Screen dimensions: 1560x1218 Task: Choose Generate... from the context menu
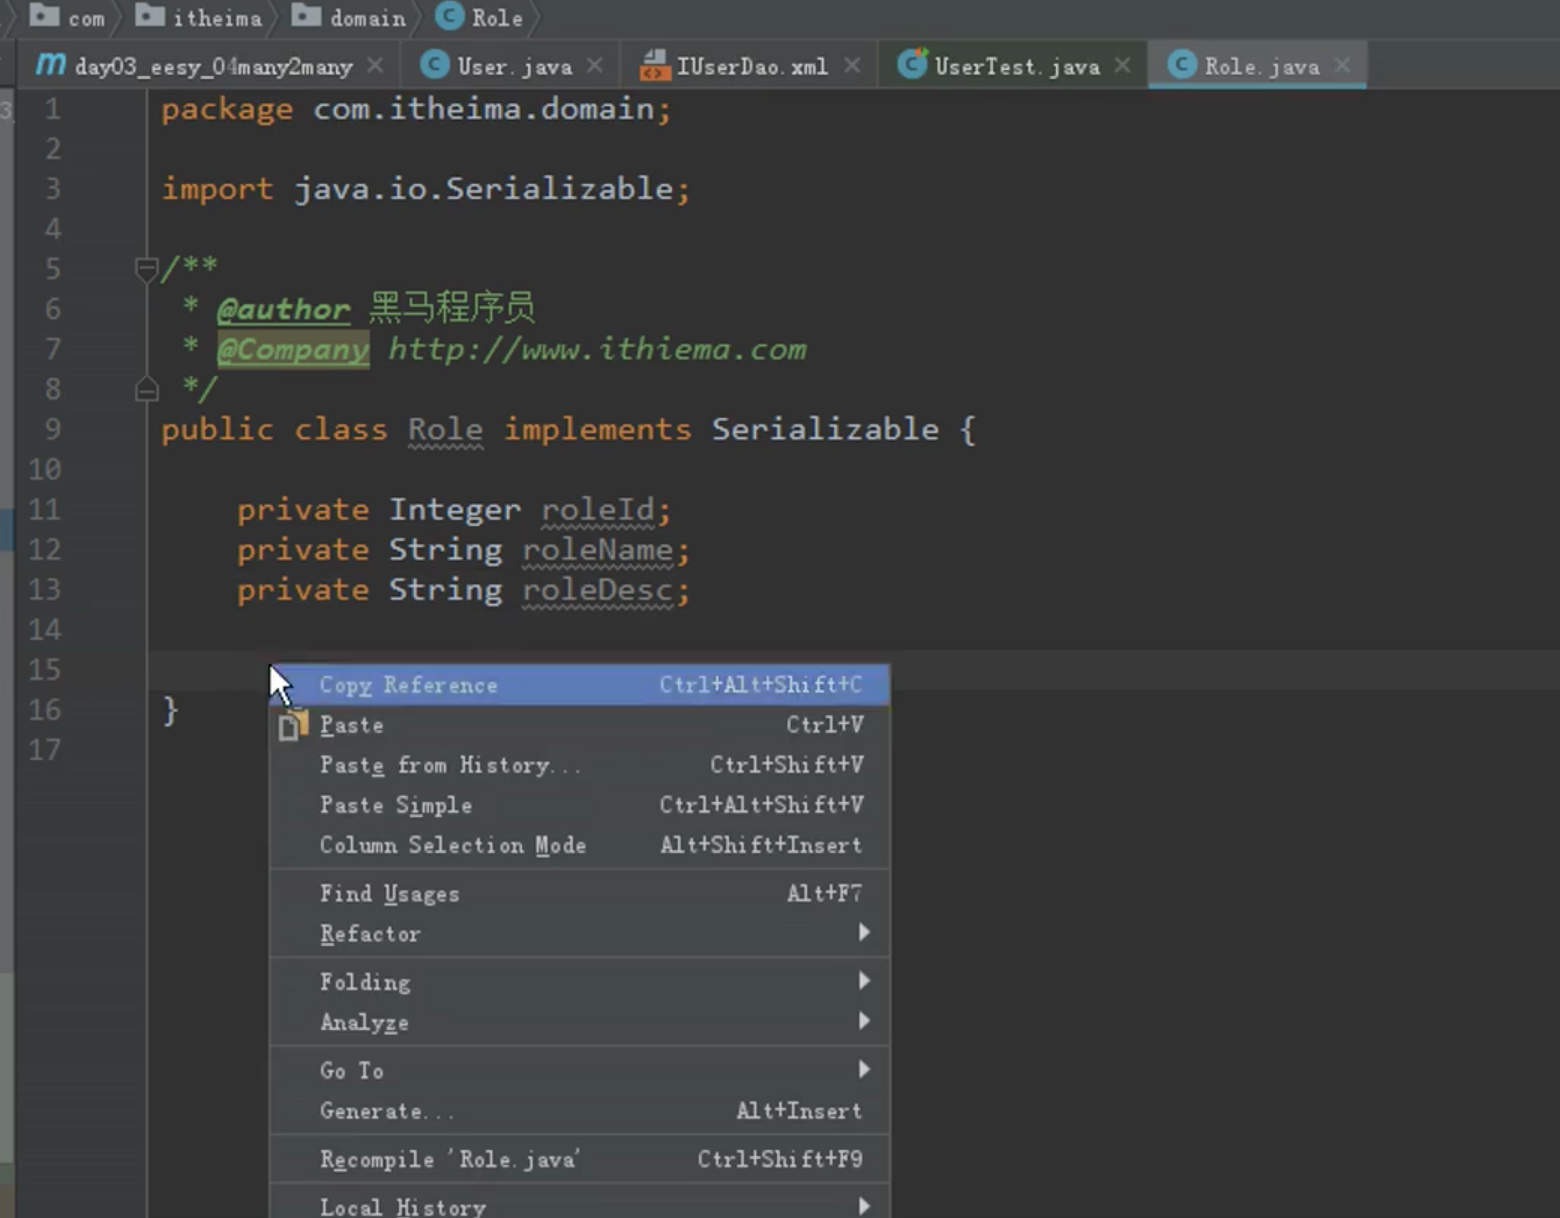click(x=579, y=1110)
